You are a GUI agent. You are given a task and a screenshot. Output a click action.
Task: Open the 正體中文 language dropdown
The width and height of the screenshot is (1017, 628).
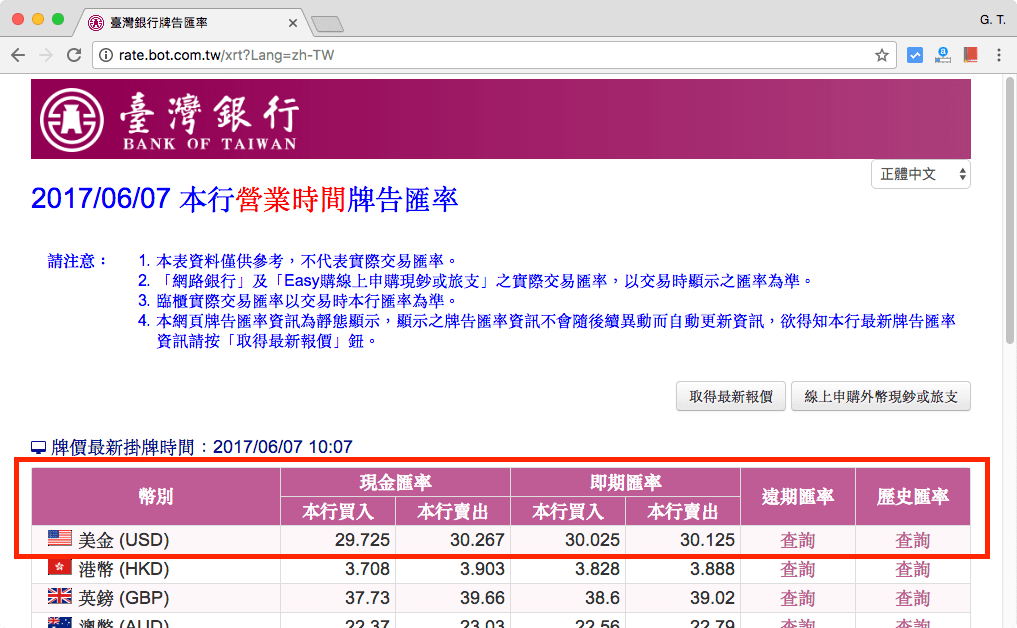click(x=921, y=174)
